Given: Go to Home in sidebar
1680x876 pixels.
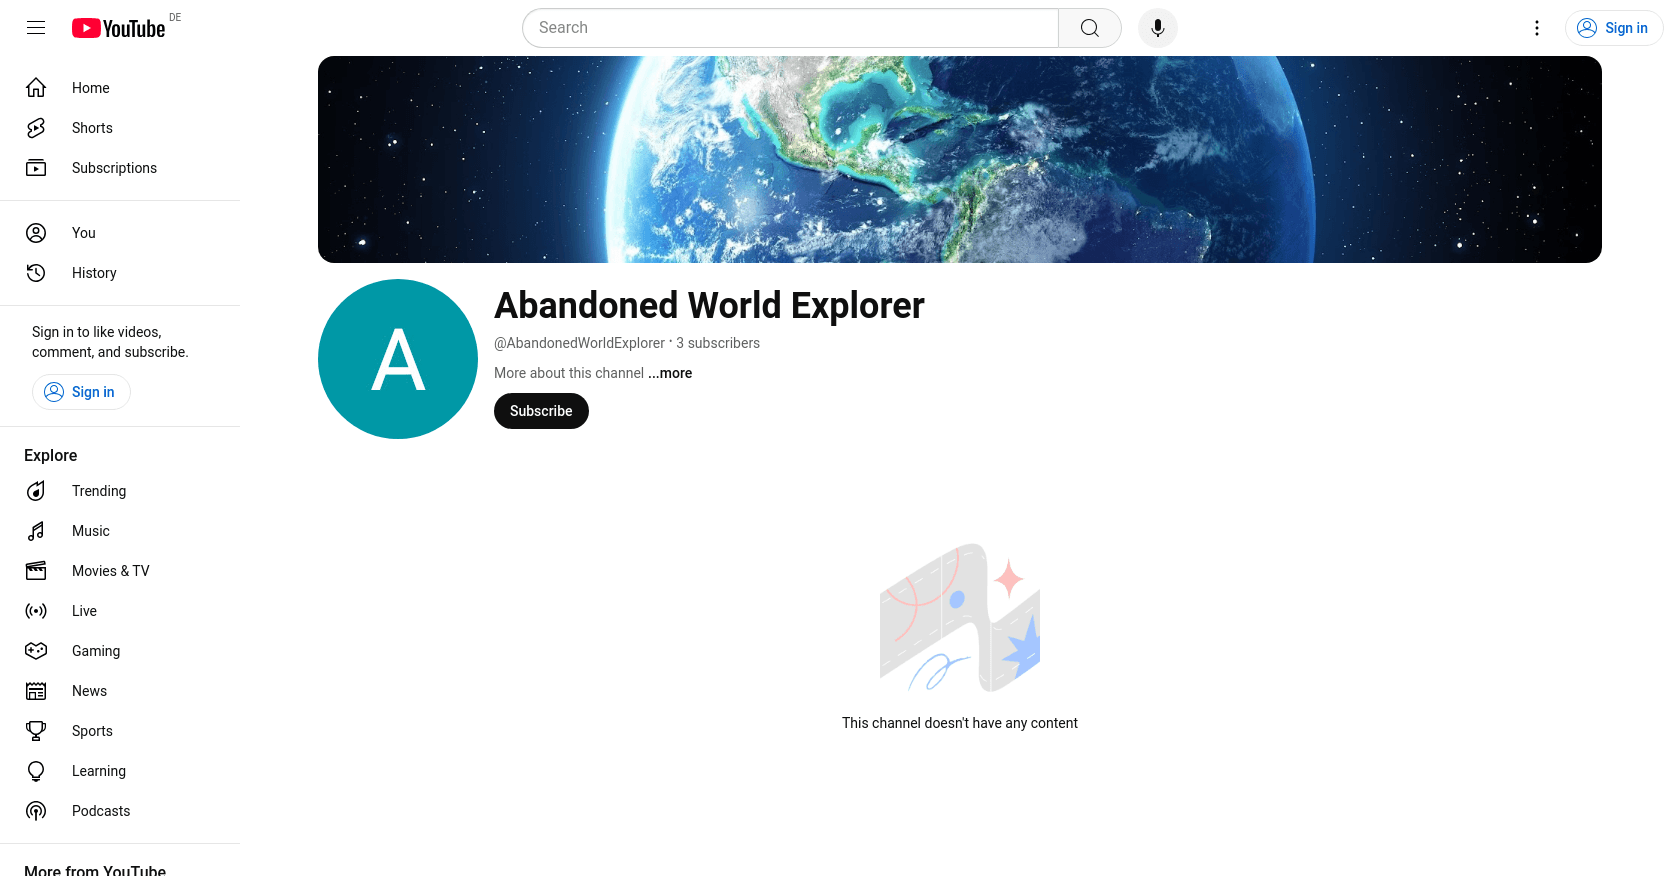Looking at the screenshot, I should (90, 88).
